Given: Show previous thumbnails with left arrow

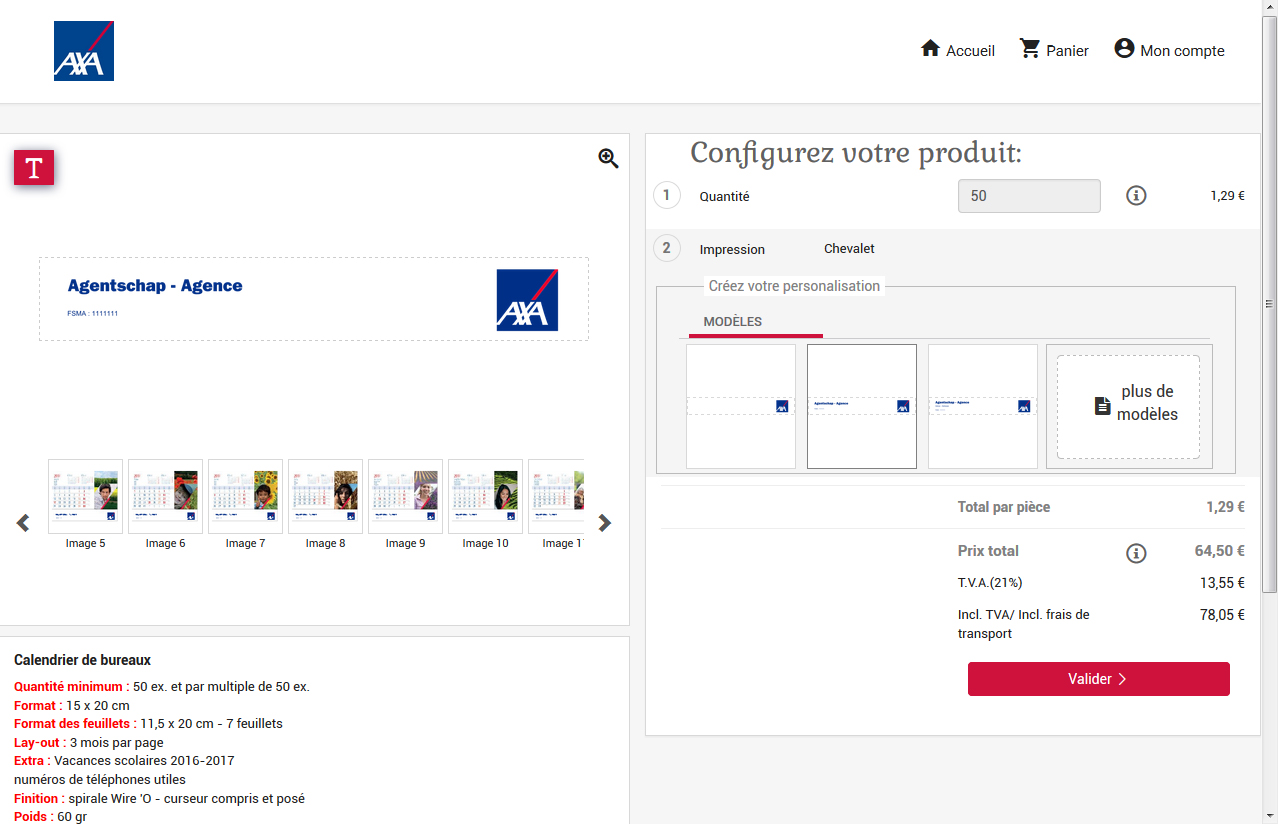Looking at the screenshot, I should tap(23, 522).
